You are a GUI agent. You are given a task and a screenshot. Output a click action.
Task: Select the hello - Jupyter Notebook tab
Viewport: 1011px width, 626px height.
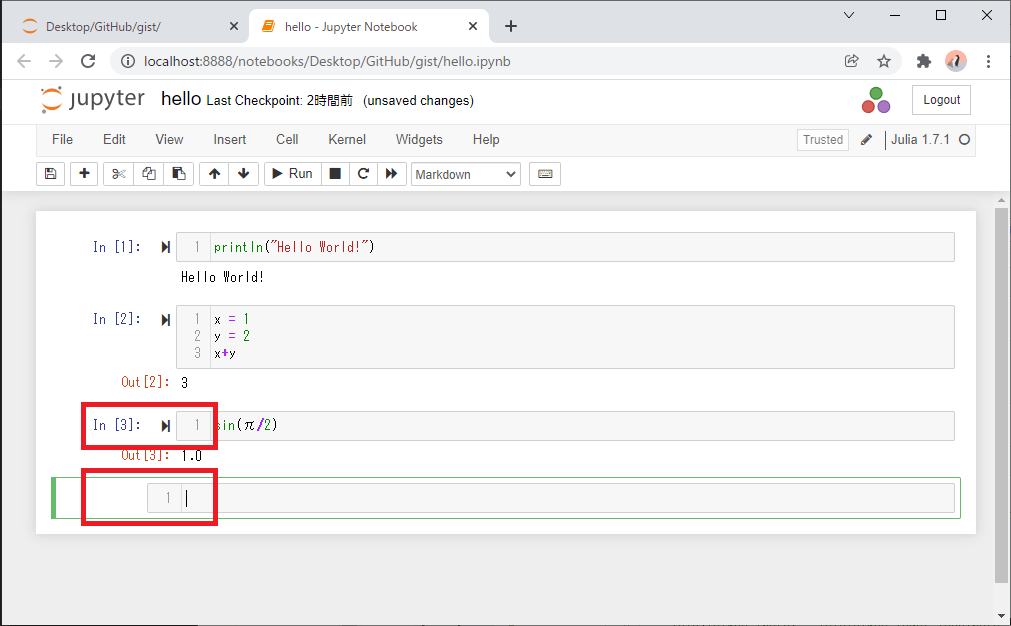click(x=351, y=26)
